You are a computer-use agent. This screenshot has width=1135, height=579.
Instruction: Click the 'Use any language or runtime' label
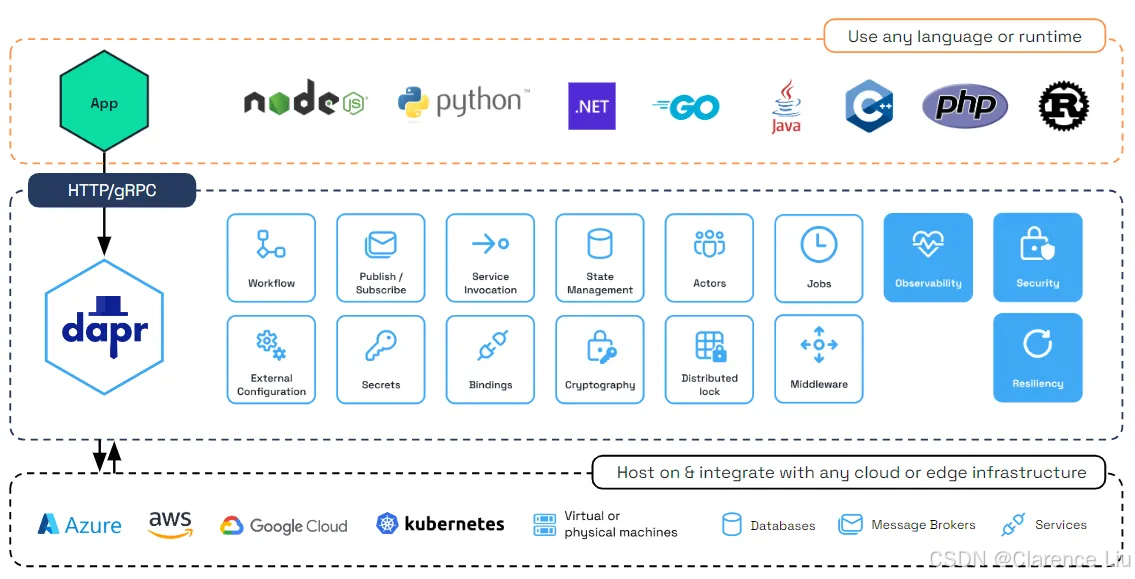pos(965,36)
